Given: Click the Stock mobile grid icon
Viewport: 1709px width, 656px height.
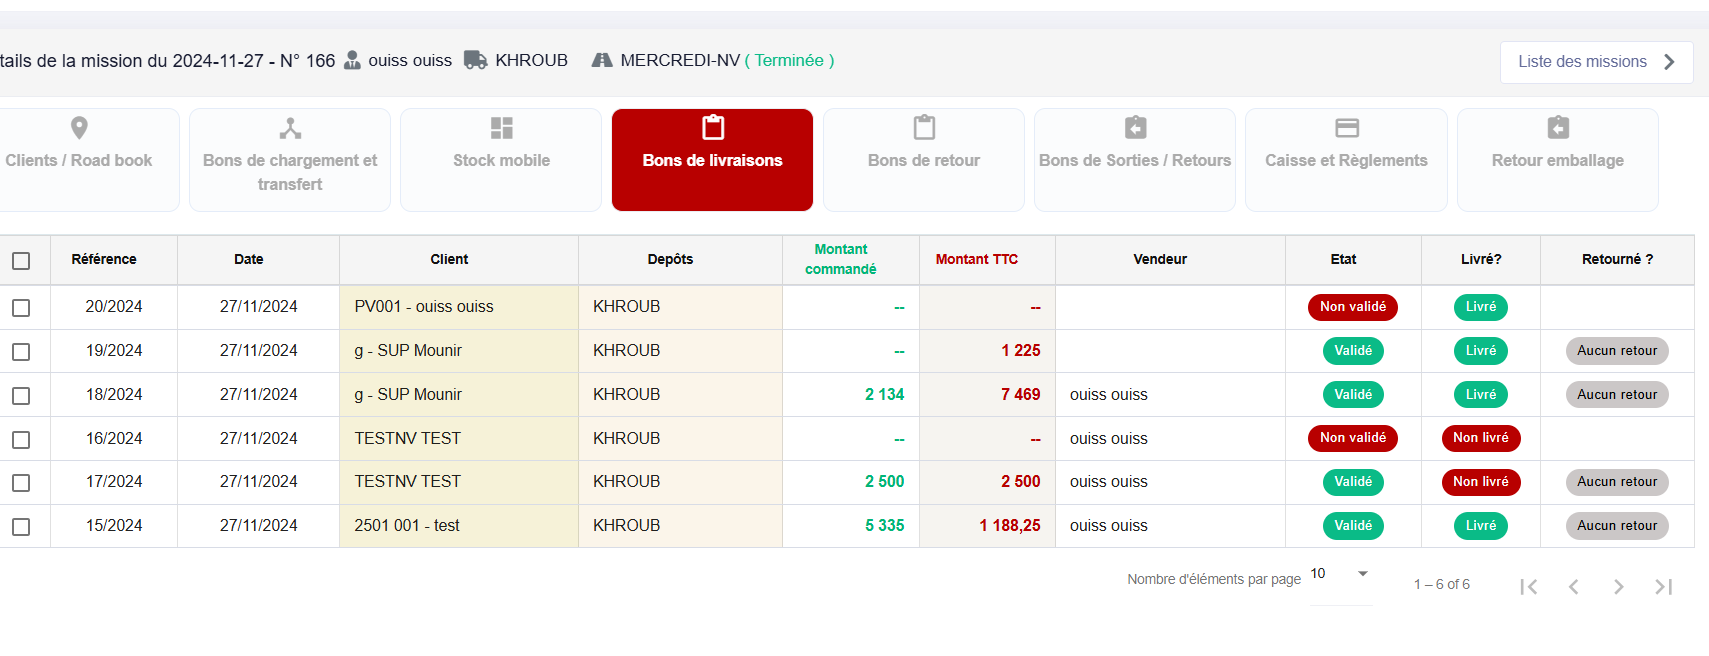Looking at the screenshot, I should pyautogui.click(x=501, y=128).
